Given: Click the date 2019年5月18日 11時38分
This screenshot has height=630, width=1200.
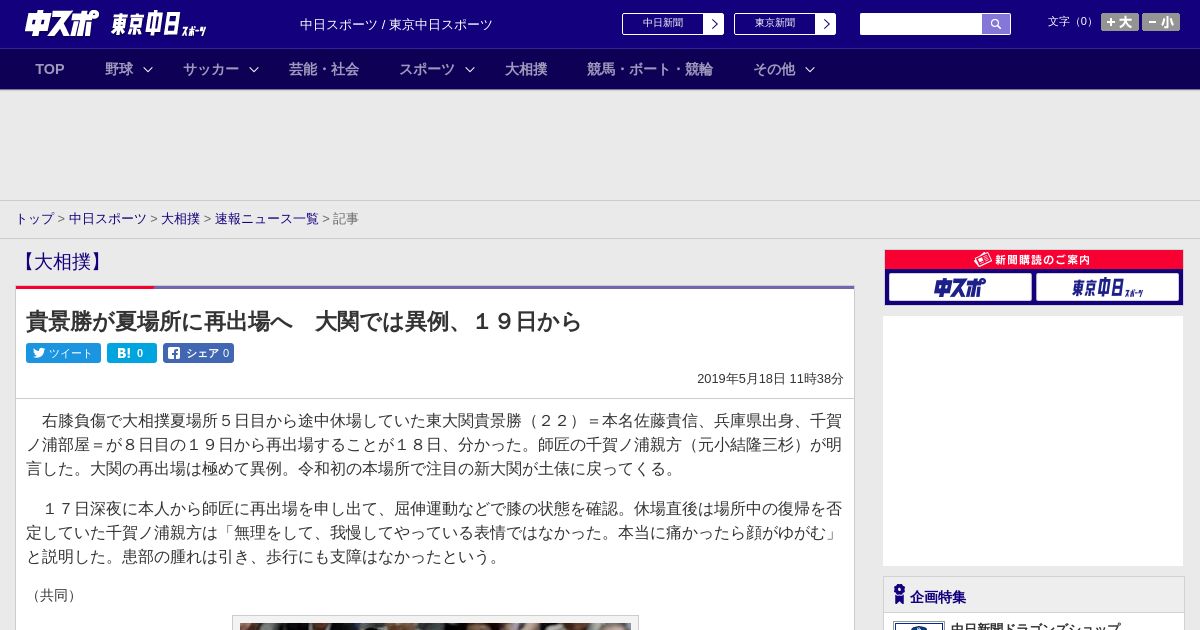Looking at the screenshot, I should click(x=770, y=379).
